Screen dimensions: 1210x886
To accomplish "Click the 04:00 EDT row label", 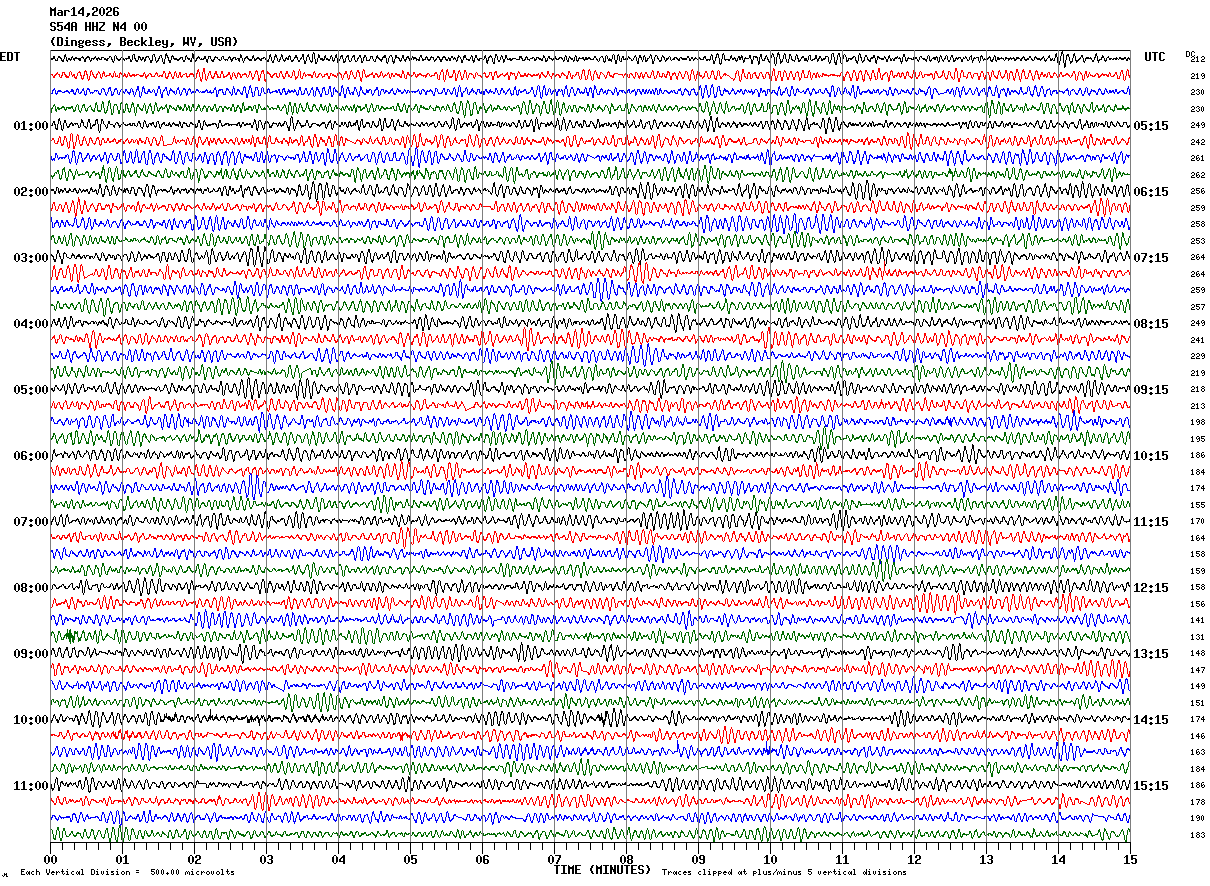I will [x=31, y=324].
